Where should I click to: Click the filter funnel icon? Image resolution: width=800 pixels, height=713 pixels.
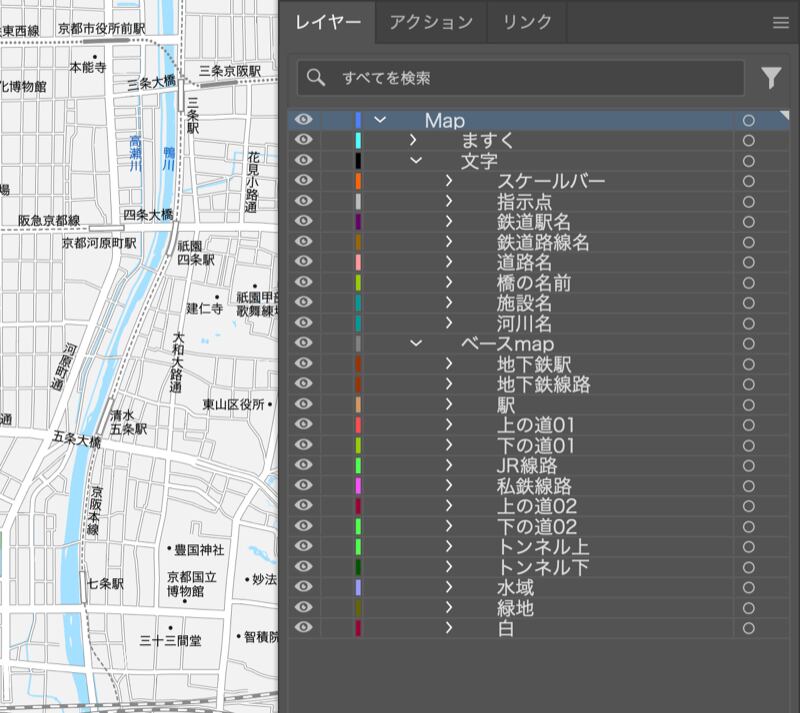tap(770, 78)
